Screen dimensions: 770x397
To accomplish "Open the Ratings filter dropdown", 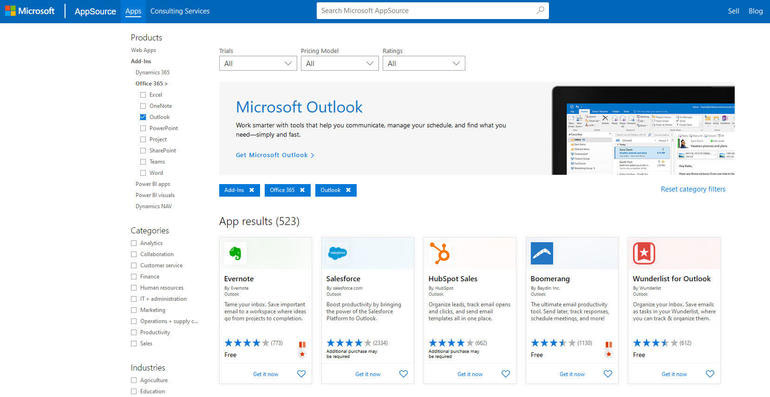I will tap(424, 63).
